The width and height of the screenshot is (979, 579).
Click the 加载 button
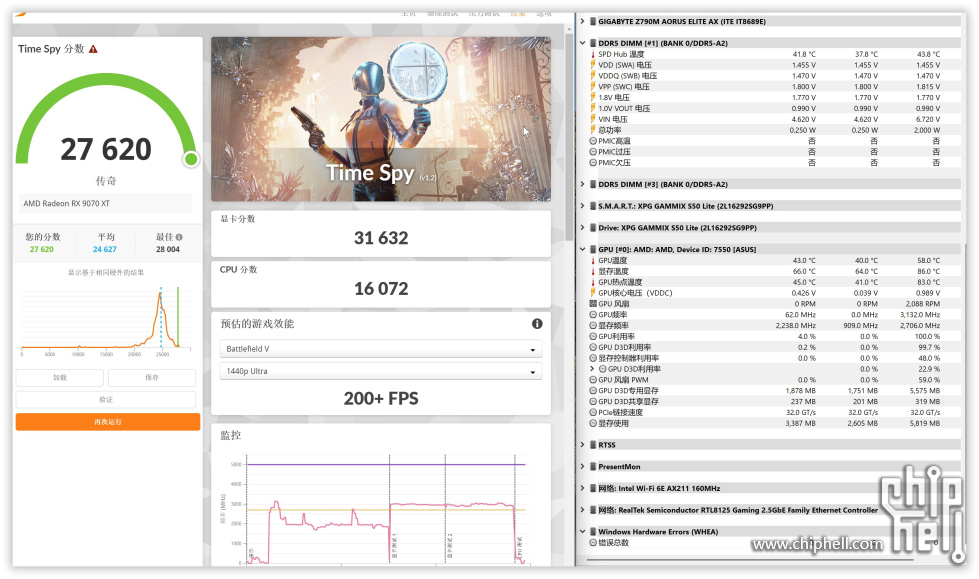point(60,378)
